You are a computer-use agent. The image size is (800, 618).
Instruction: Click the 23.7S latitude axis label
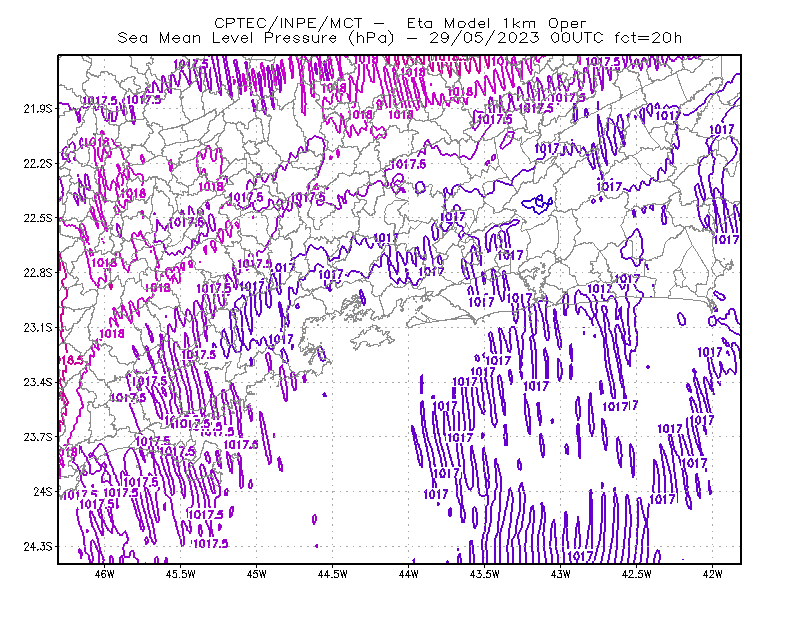(x=38, y=437)
